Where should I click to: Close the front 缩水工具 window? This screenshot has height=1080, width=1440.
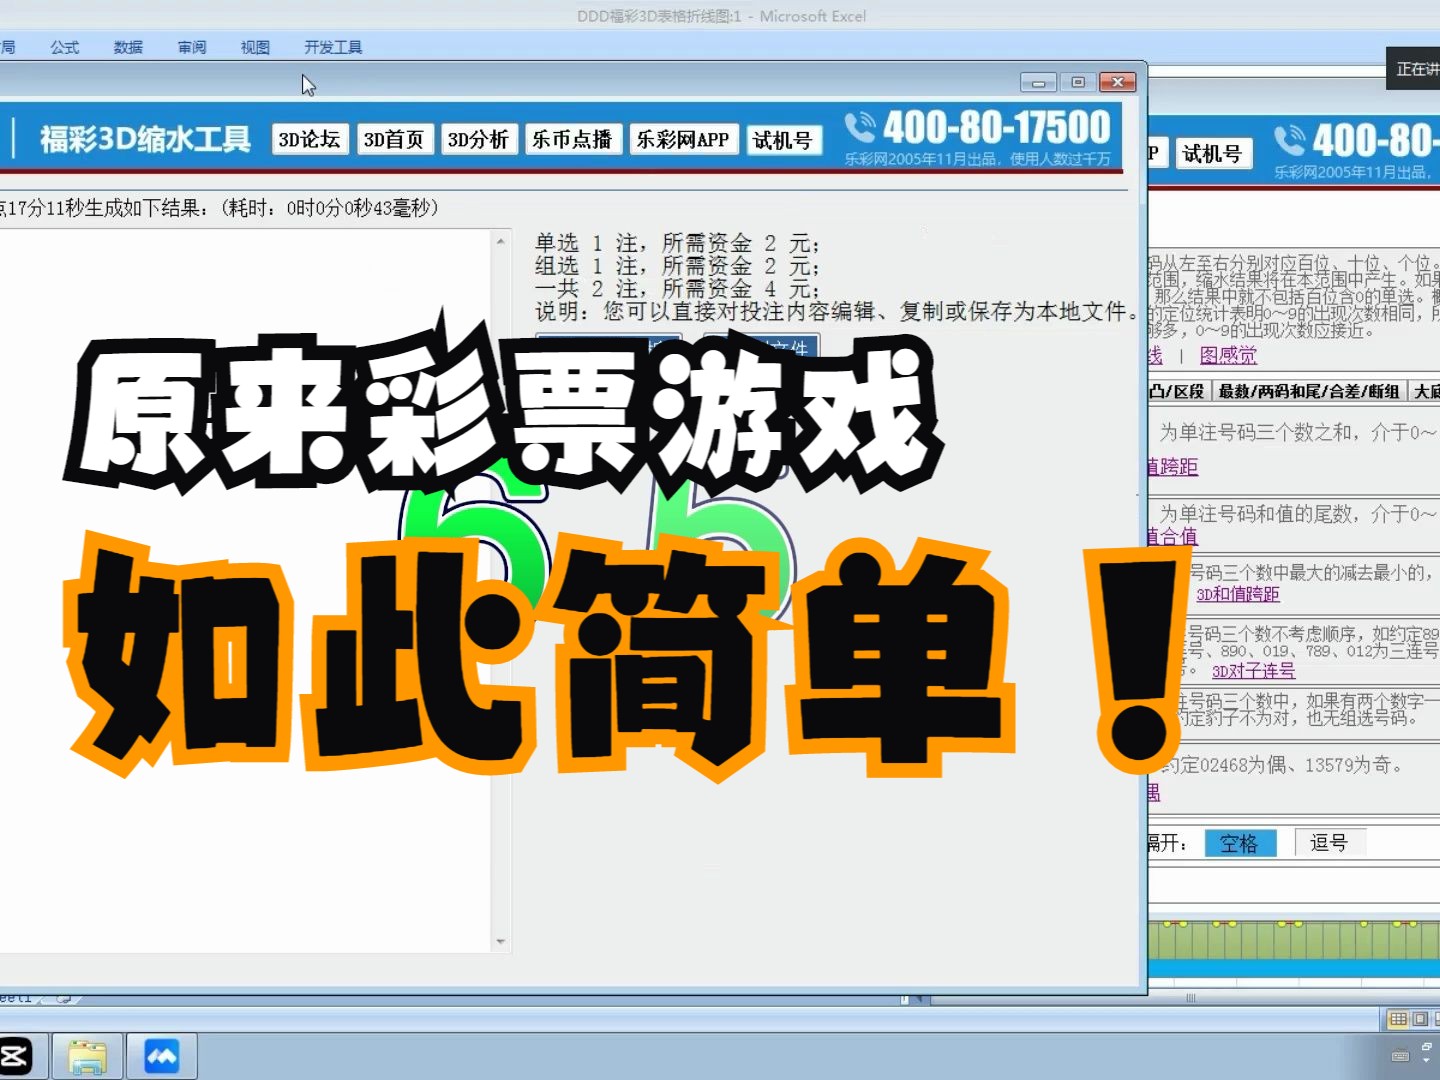[x=1117, y=82]
